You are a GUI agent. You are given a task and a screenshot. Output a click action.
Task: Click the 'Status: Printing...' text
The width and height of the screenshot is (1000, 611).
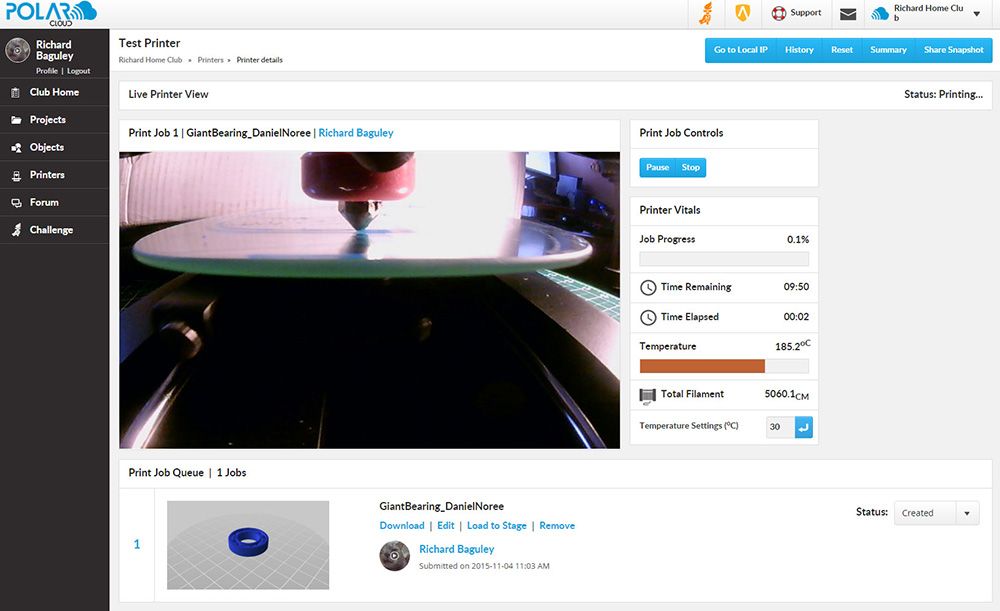point(943,94)
